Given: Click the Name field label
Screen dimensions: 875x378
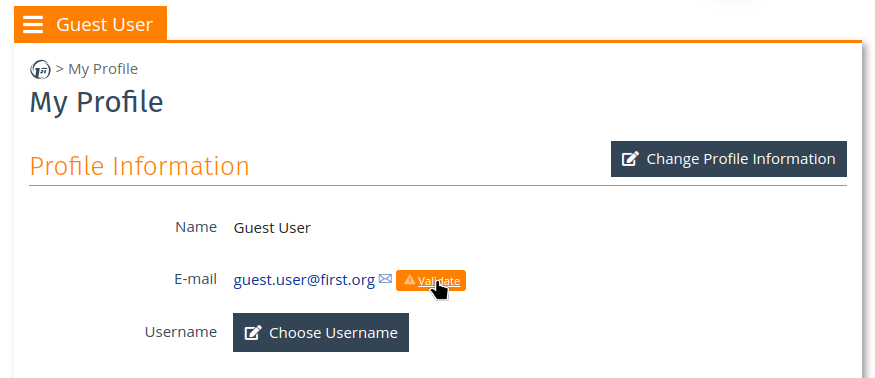Looking at the screenshot, I should [x=196, y=227].
